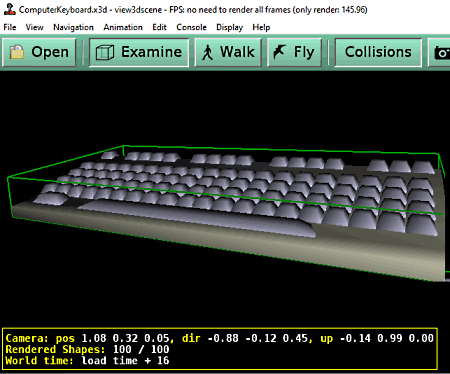The width and height of the screenshot is (450, 374).
Task: Click the view3dscene title bar icon
Action: point(10,9)
